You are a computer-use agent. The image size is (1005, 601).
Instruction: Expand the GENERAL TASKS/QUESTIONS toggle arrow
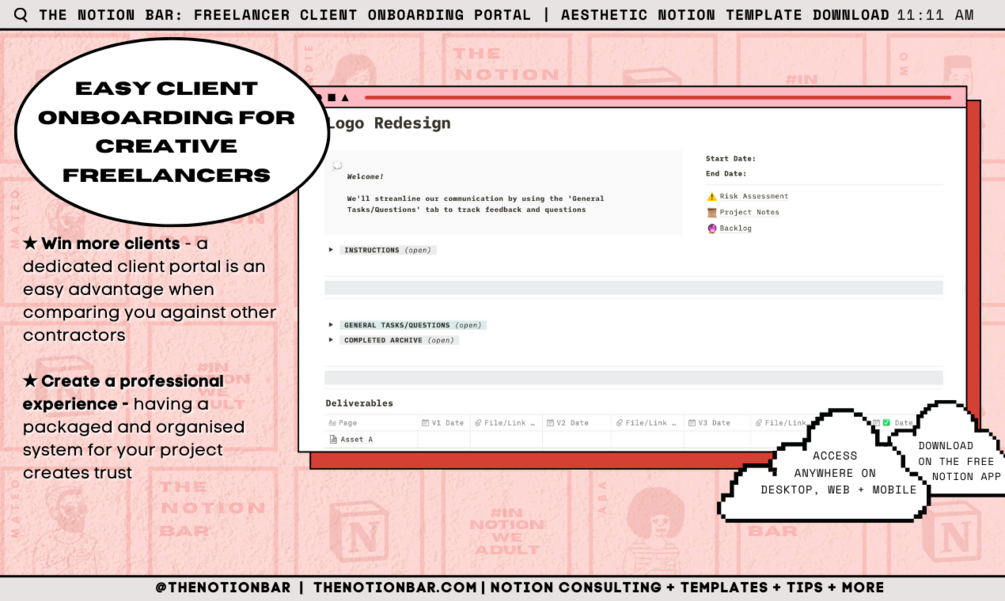(331, 325)
